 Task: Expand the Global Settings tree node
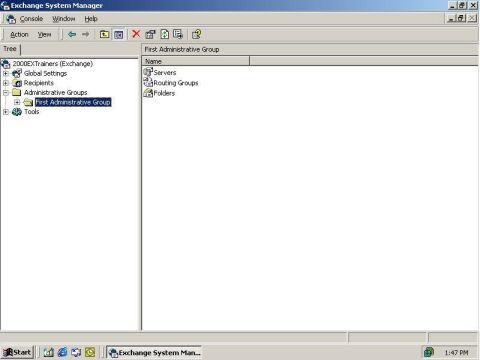6,73
